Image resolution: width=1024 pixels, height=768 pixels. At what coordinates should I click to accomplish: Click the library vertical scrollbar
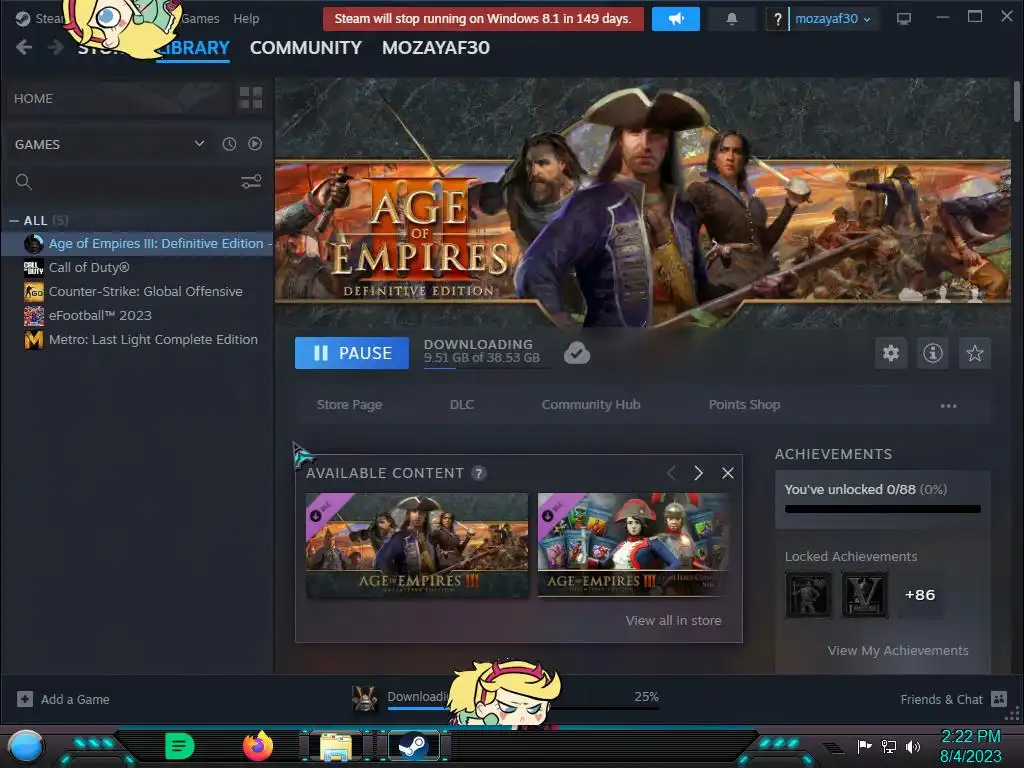click(x=1017, y=101)
